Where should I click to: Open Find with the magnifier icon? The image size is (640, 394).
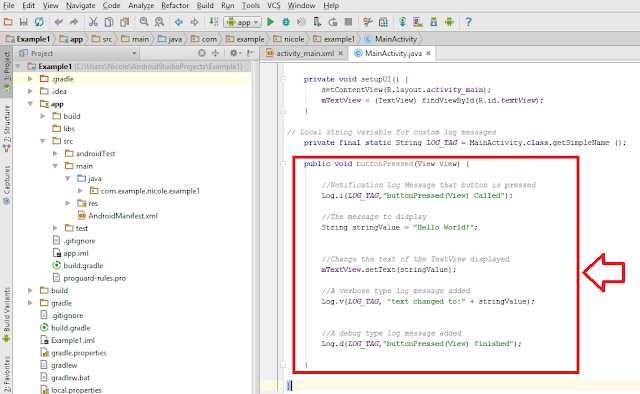pos(144,22)
